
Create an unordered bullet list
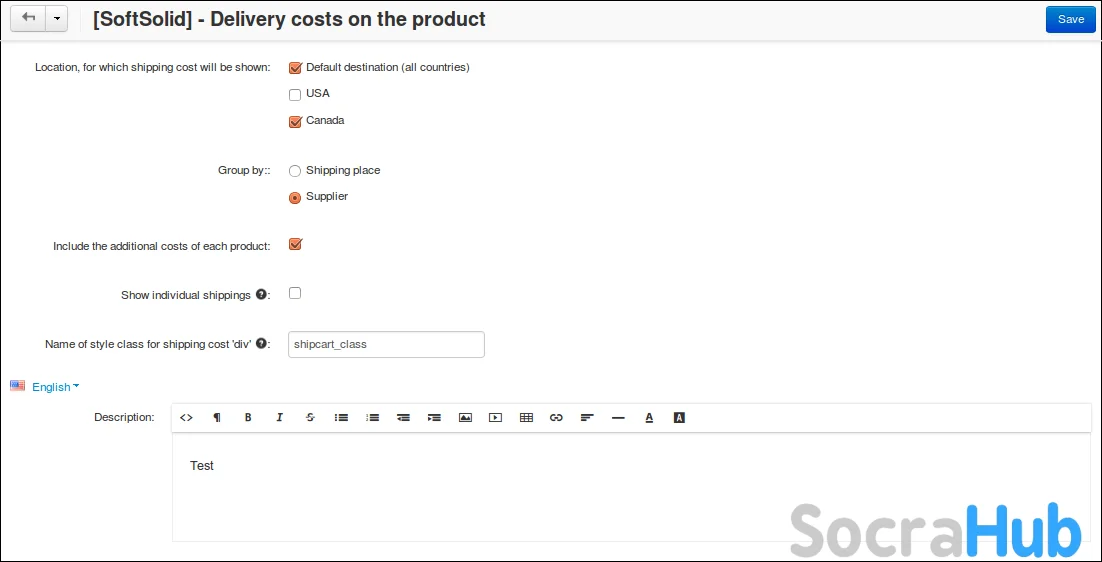point(341,418)
